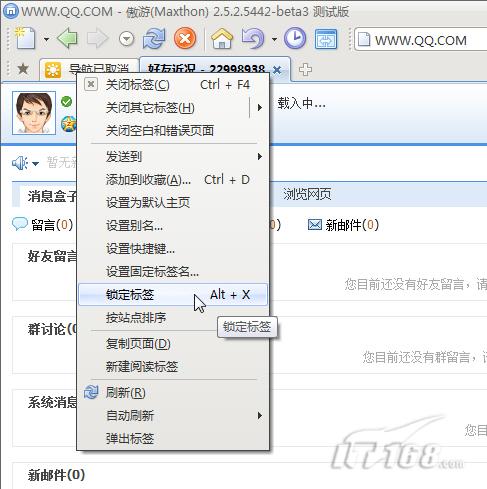Click the Undo closed tab icon
The image size is (487, 489).
click(x=253, y=38)
